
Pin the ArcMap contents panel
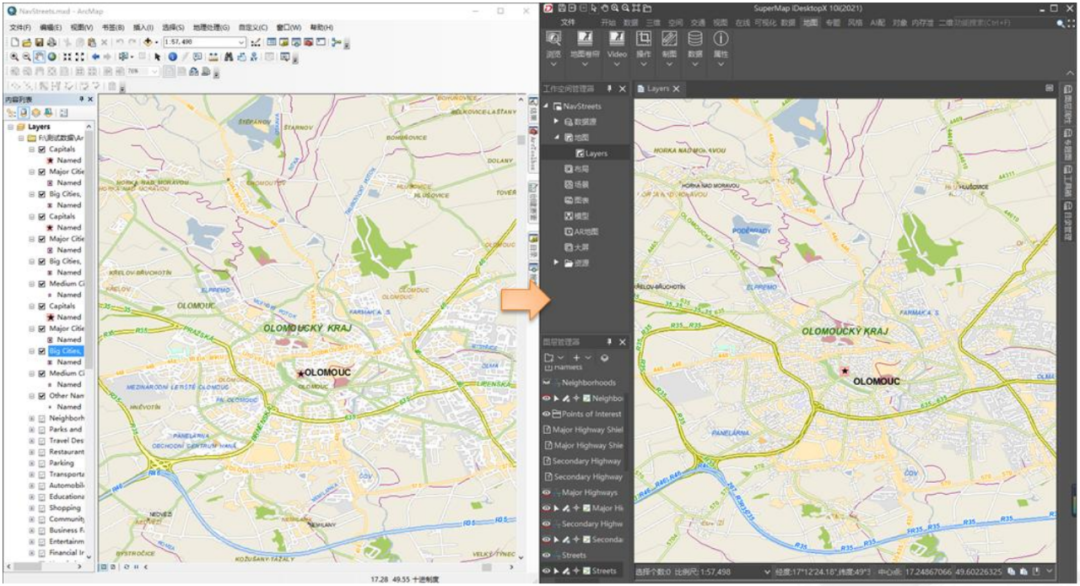(81, 100)
